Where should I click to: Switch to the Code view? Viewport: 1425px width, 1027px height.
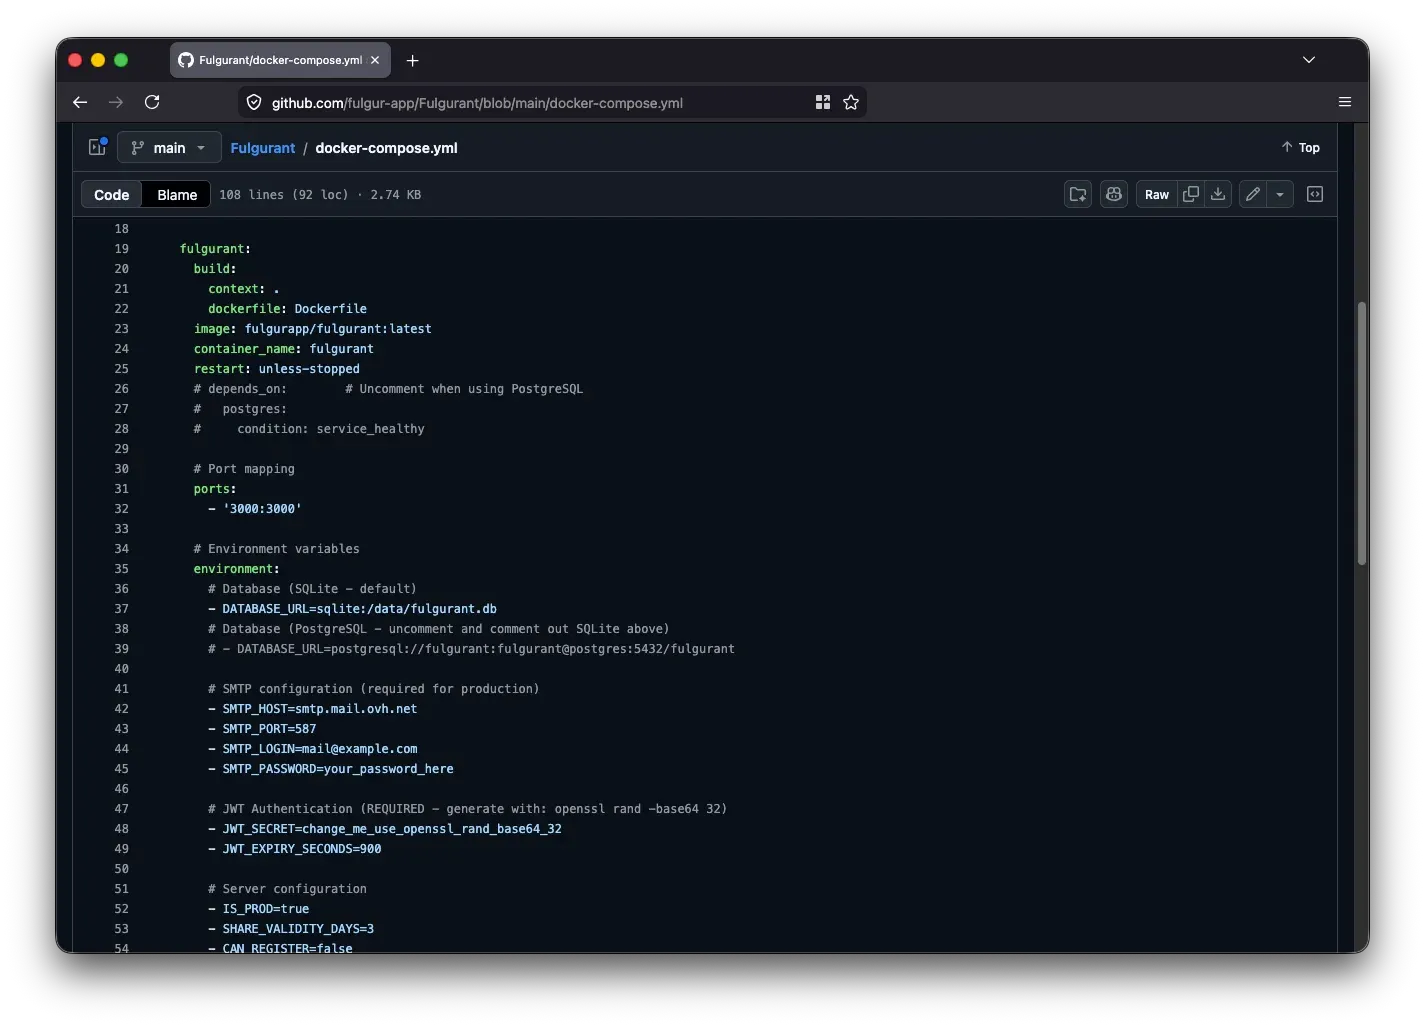click(110, 194)
